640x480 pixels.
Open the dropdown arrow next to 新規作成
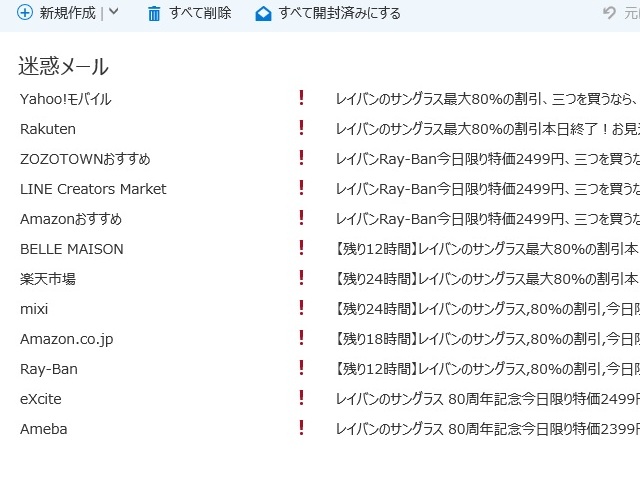[x=114, y=12]
